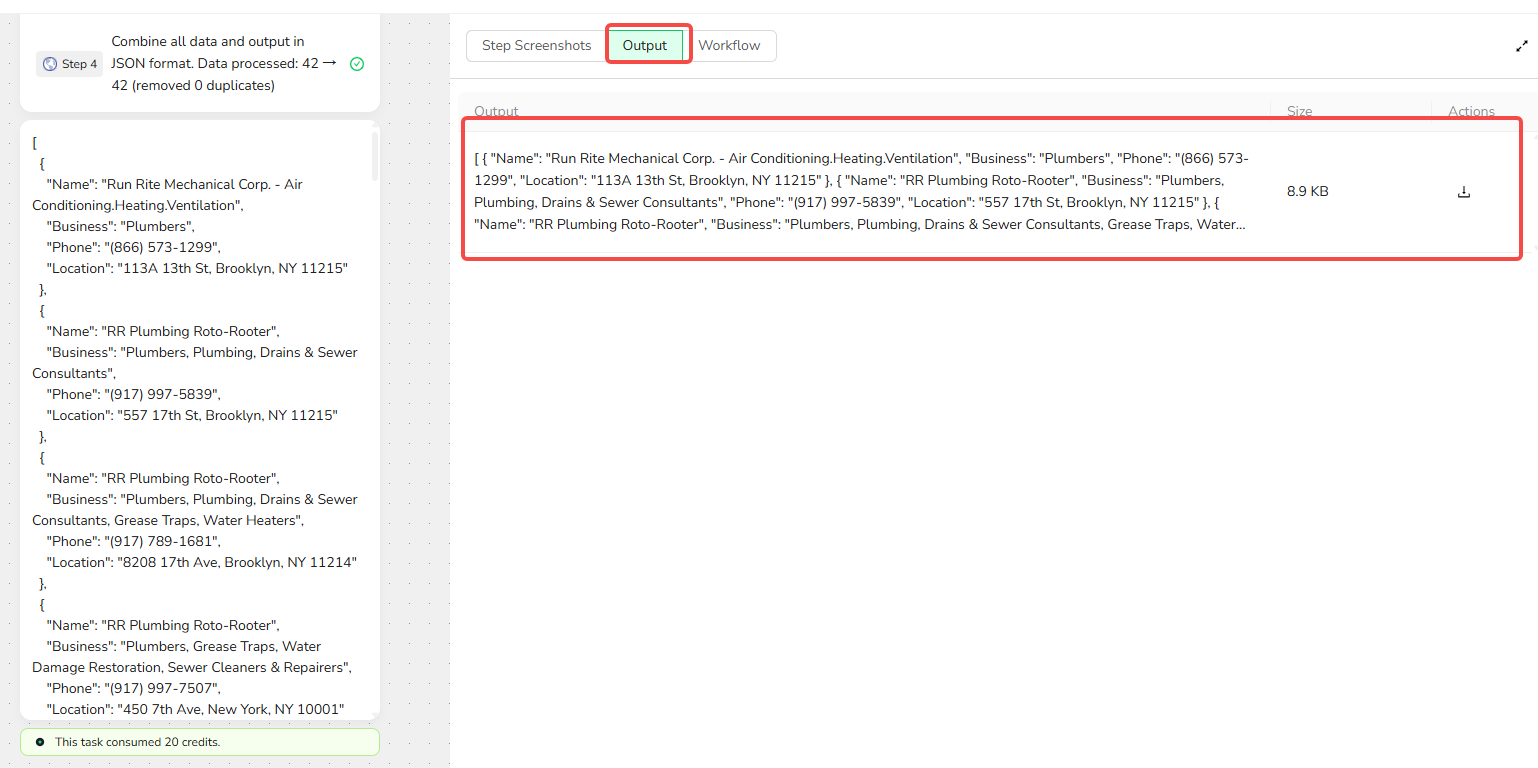This screenshot has height=768, width=1538.
Task: Click the 8.9 KB size cell
Action: 1307,192
